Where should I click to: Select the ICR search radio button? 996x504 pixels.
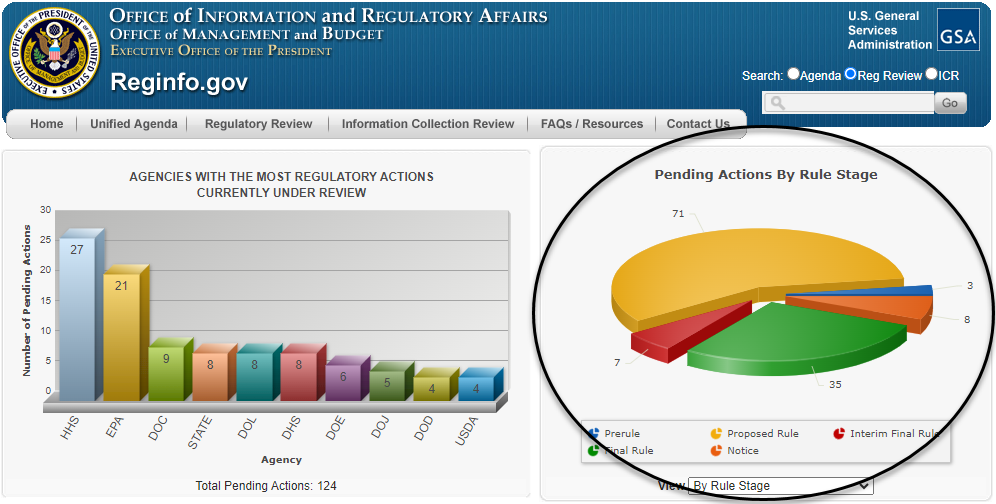(931, 74)
